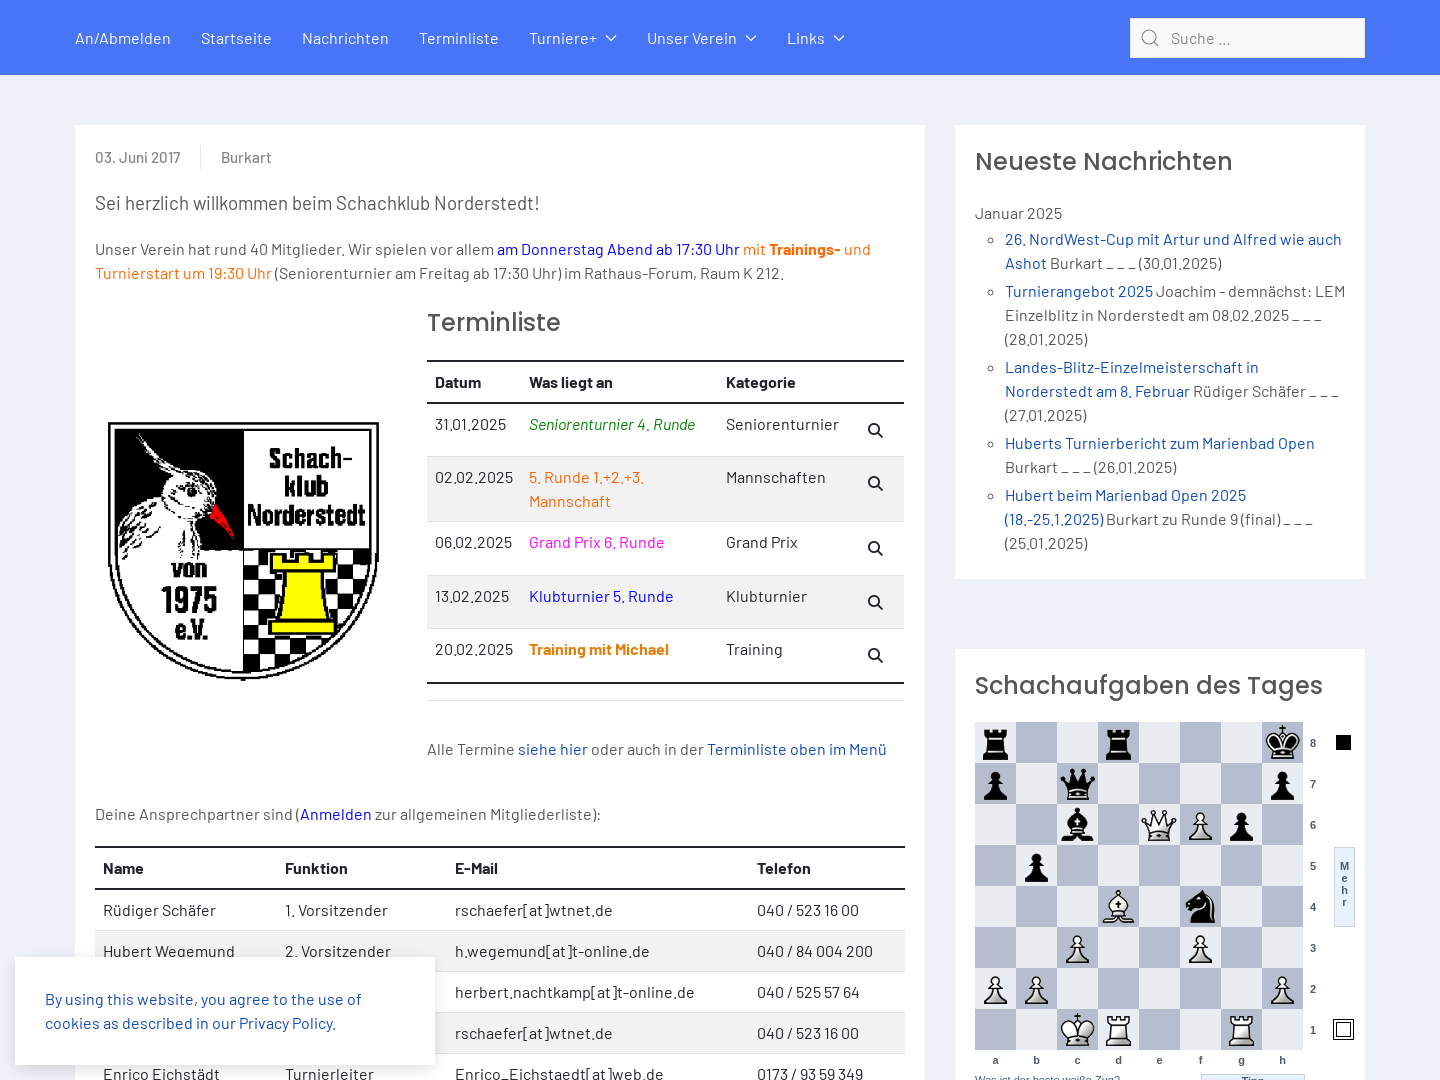1440x1080 pixels.
Task: Click the Kategorie column header
Action: pyautogui.click(x=761, y=383)
